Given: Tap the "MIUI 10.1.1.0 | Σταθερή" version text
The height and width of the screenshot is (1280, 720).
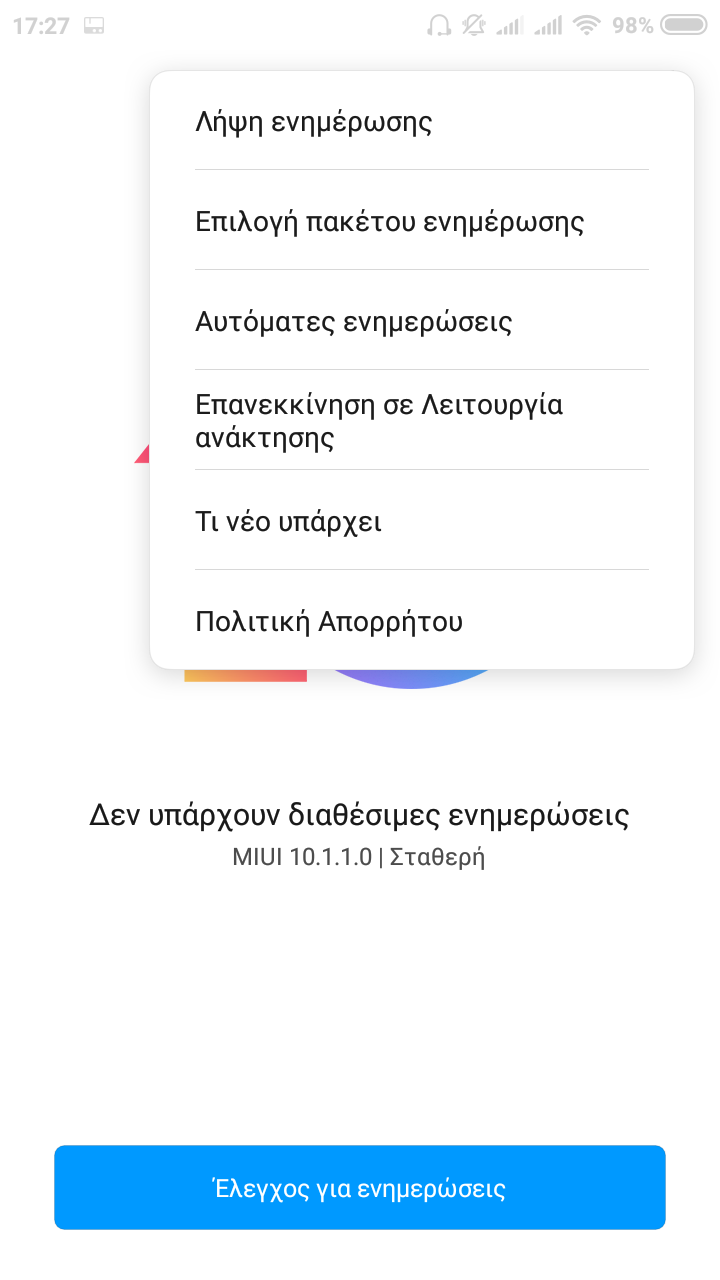Looking at the screenshot, I should click(x=359, y=857).
